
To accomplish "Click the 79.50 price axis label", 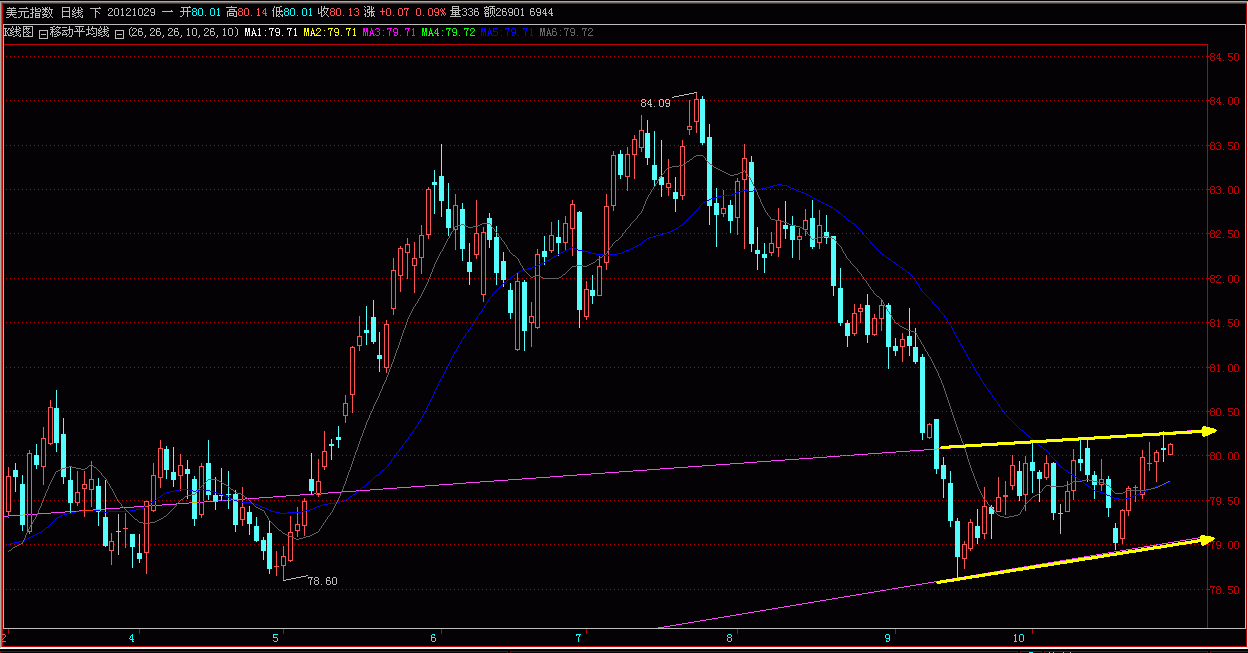I will tap(1225, 501).
